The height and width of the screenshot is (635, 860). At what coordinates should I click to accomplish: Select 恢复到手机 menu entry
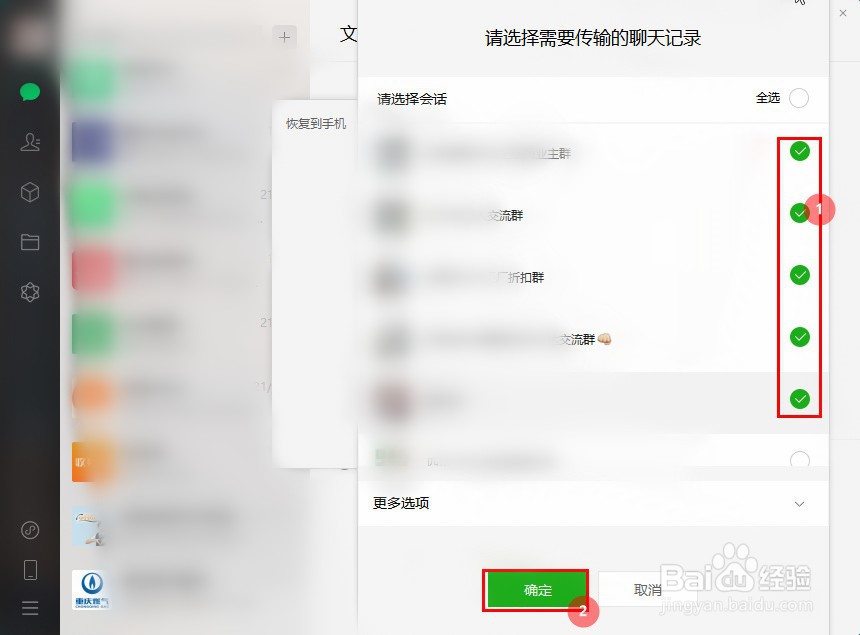[x=315, y=124]
